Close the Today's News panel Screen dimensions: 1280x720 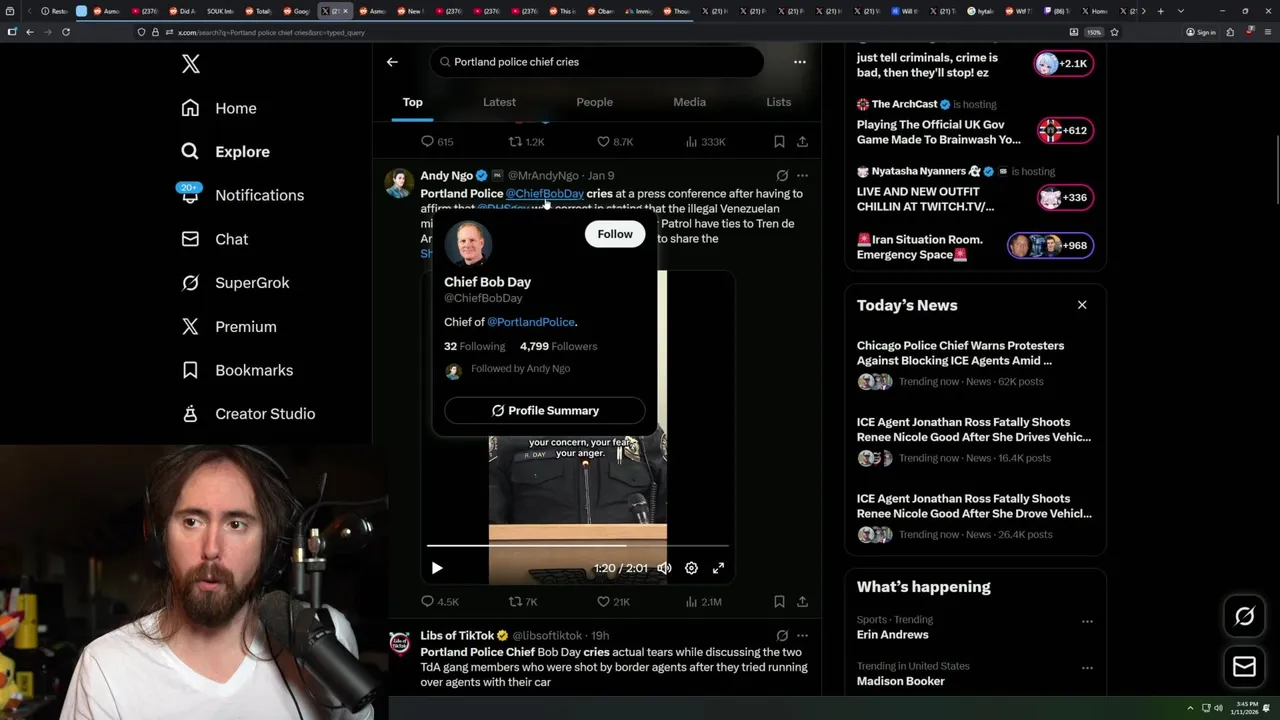(1082, 305)
